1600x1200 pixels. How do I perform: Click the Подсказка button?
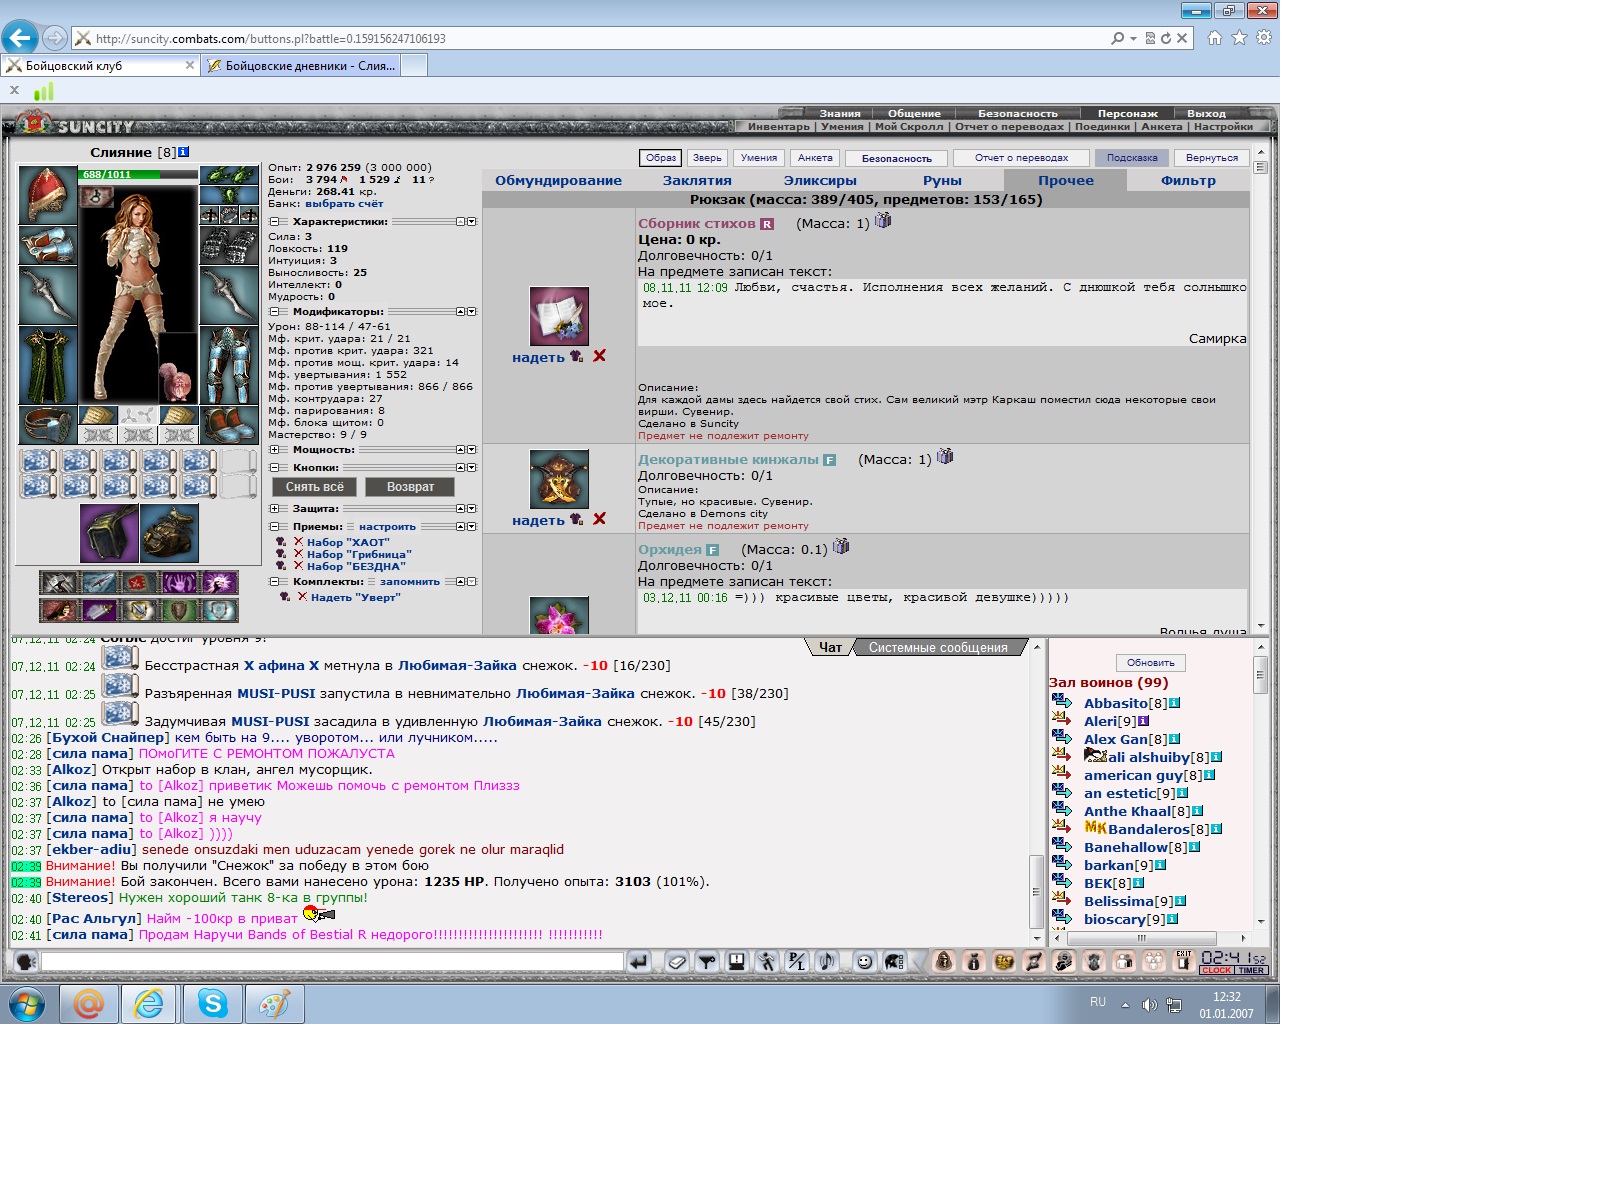(x=1131, y=158)
